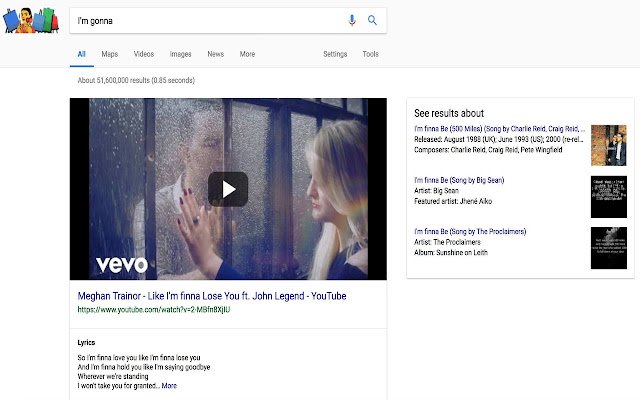Click the thumbnail beside The Proclaimers result
This screenshot has height=400, width=640.
coord(609,248)
